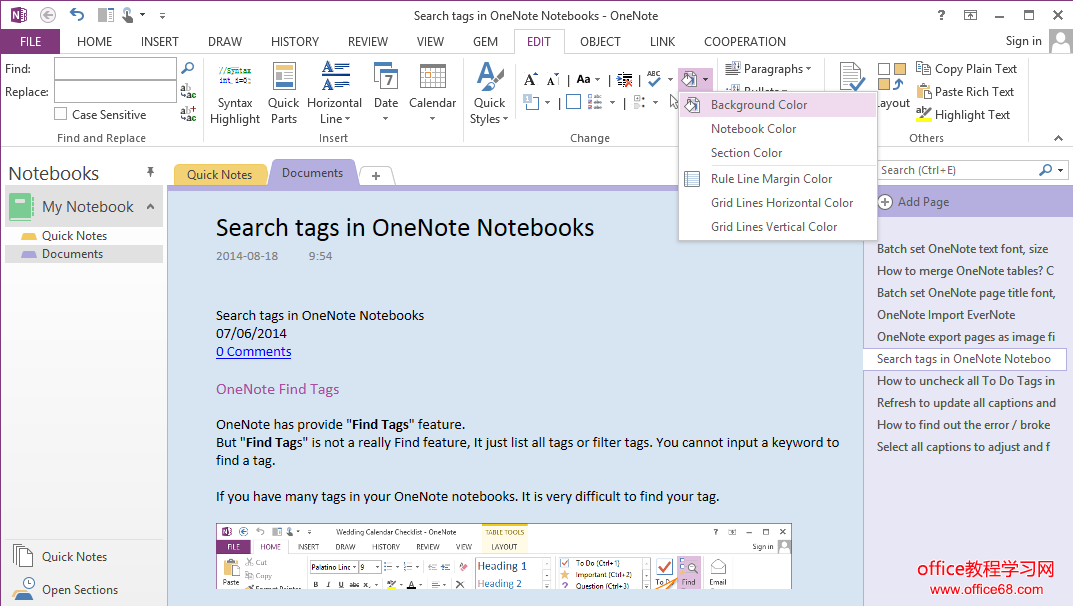Click the Add Page button

(913, 202)
